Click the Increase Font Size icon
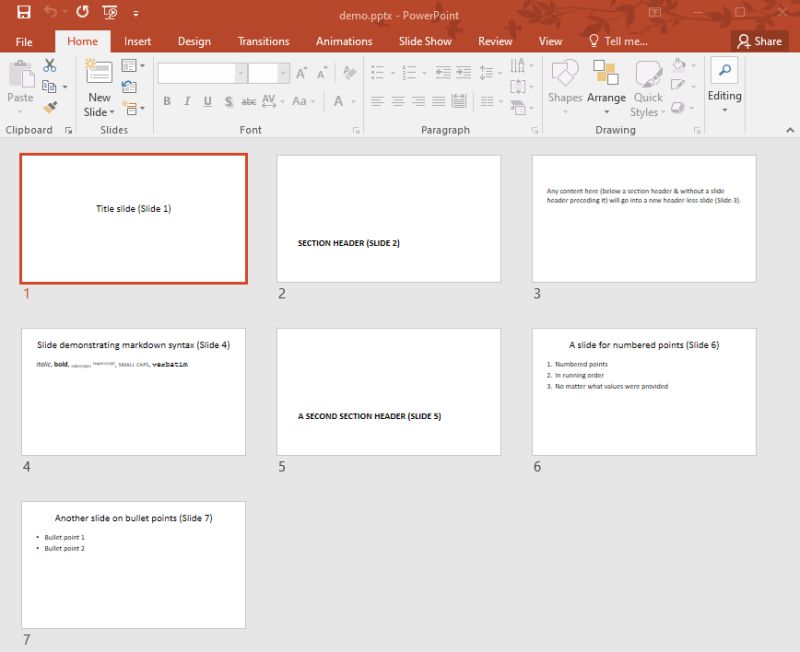This screenshot has height=652, width=800. coord(301,73)
